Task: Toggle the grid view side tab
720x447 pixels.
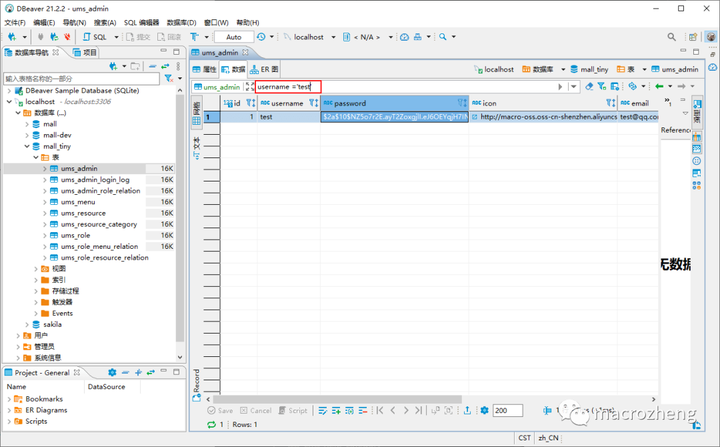Action: (x=197, y=113)
